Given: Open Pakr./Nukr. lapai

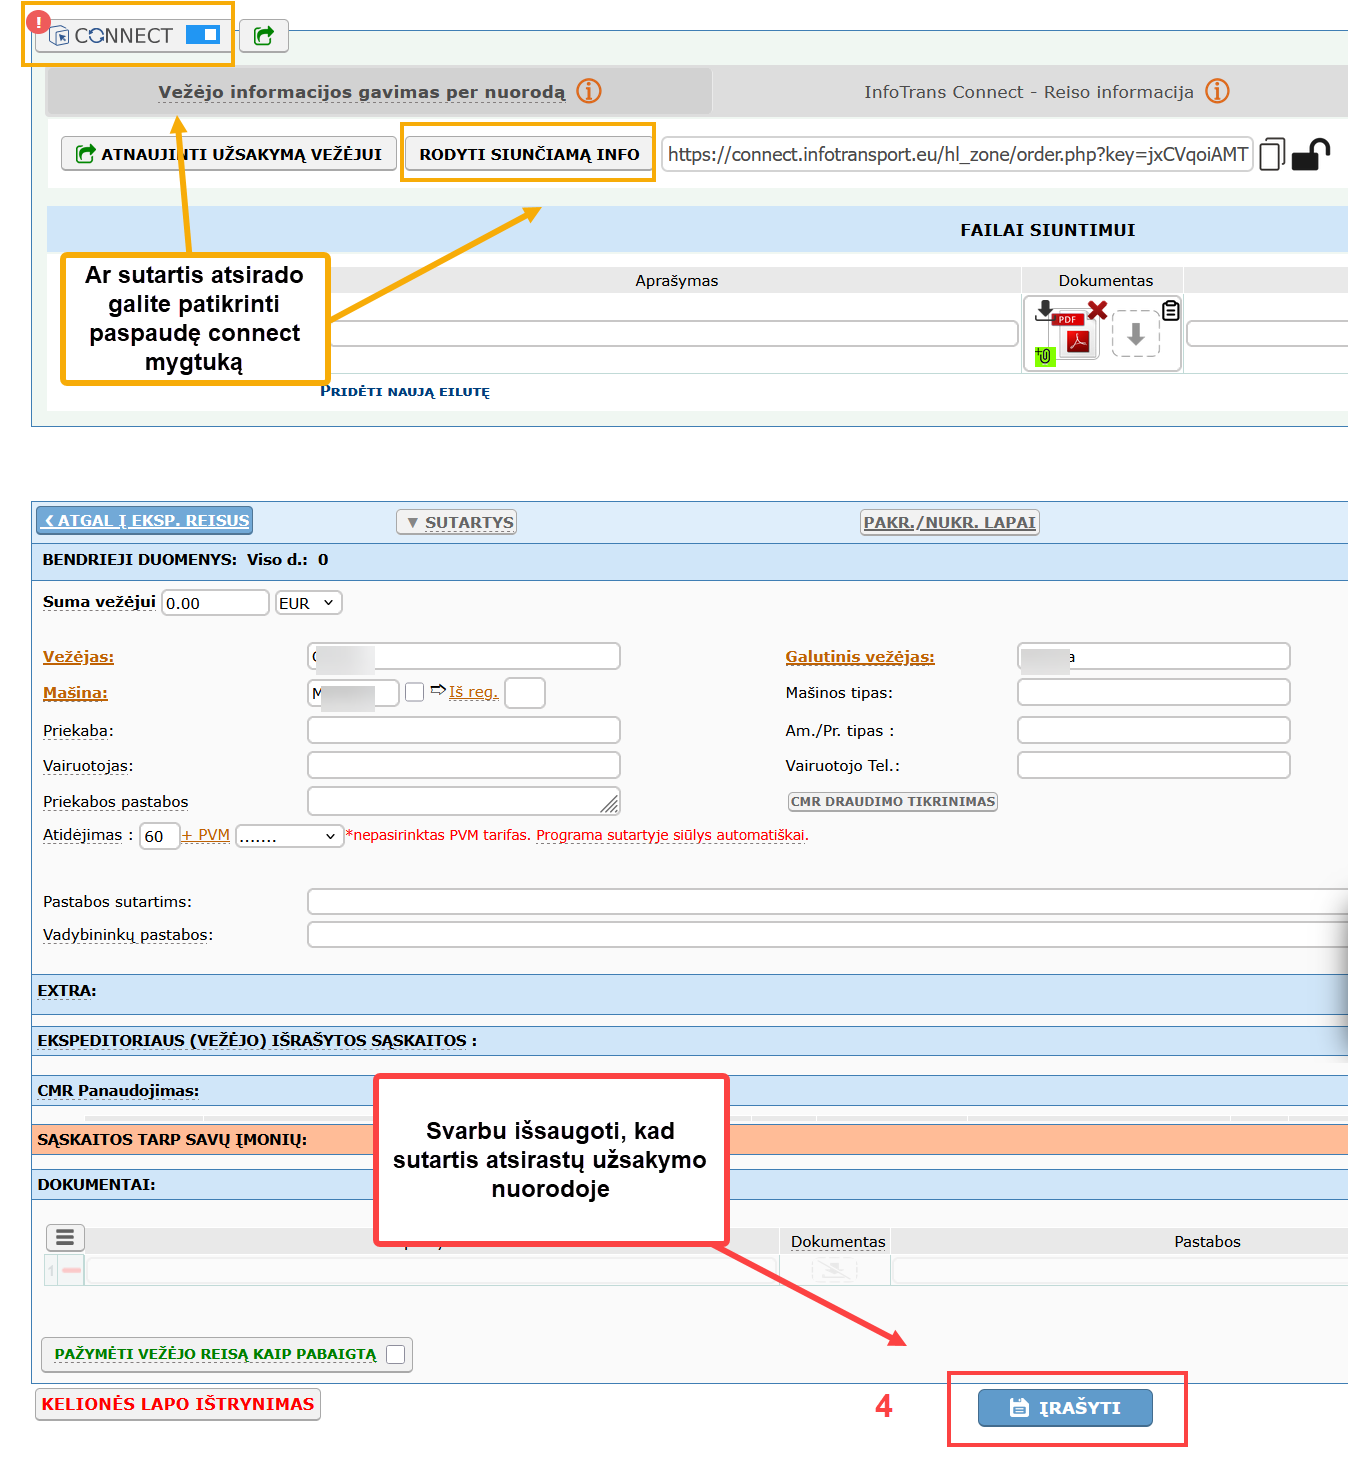Looking at the screenshot, I should point(950,522).
